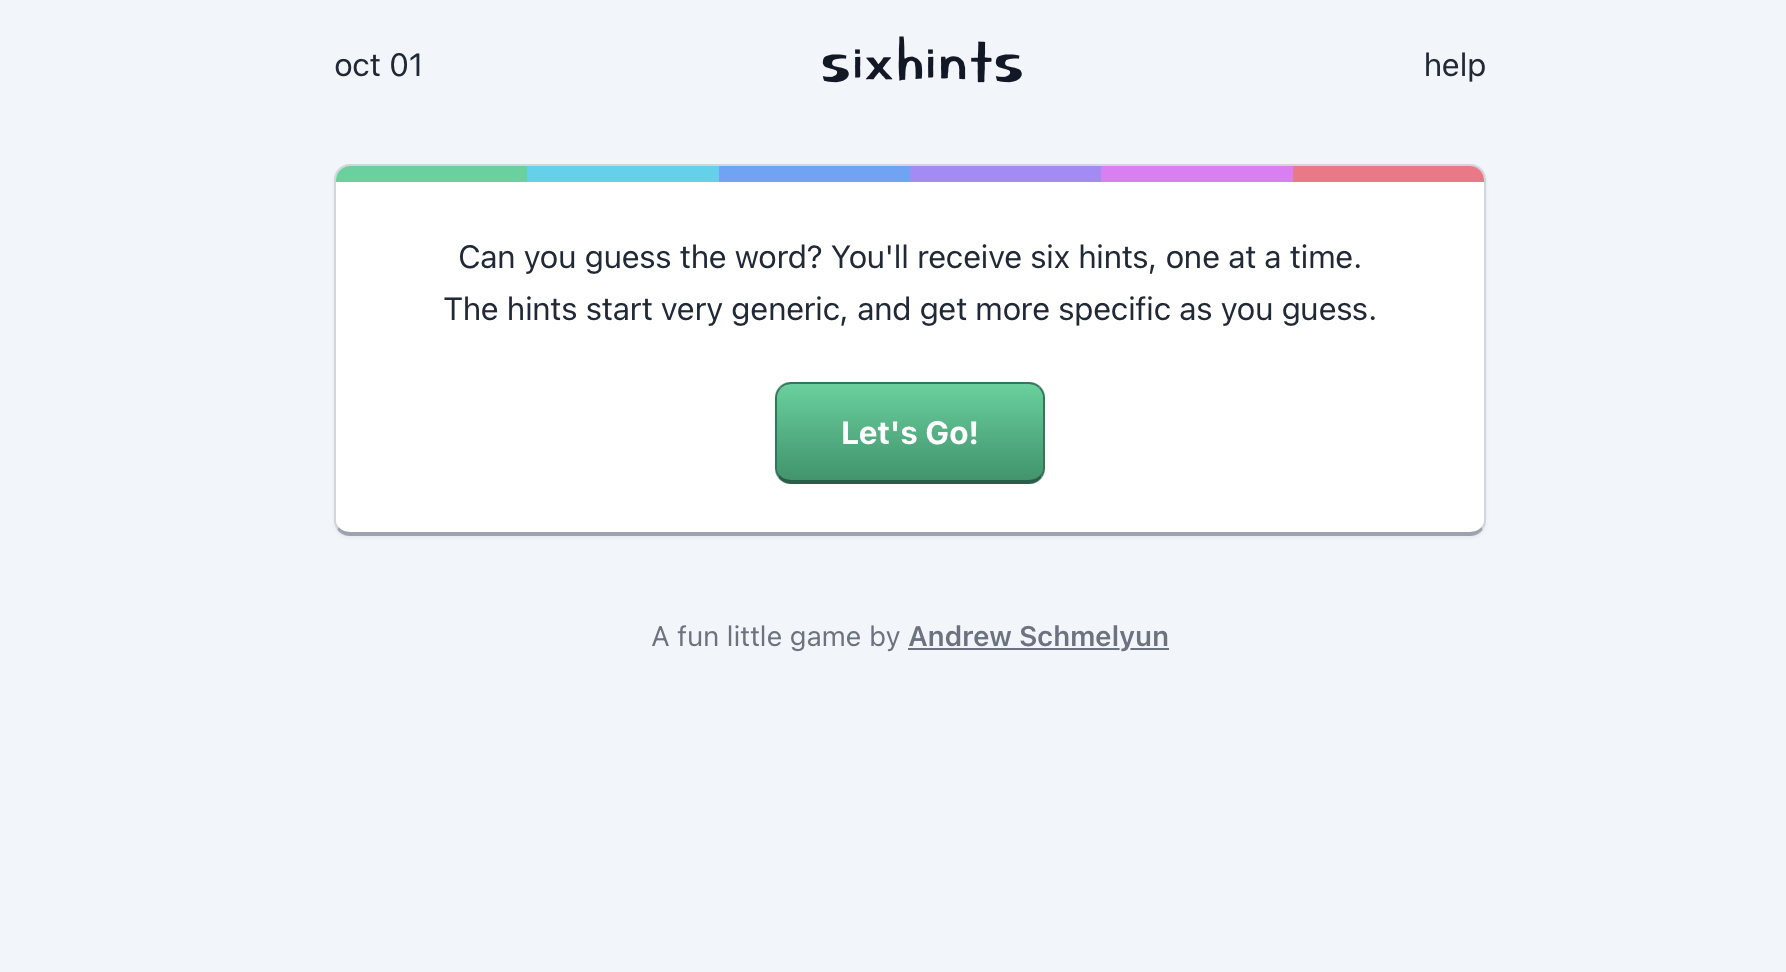The height and width of the screenshot is (972, 1786).
Task: Click the game instructions text
Action: [910, 283]
